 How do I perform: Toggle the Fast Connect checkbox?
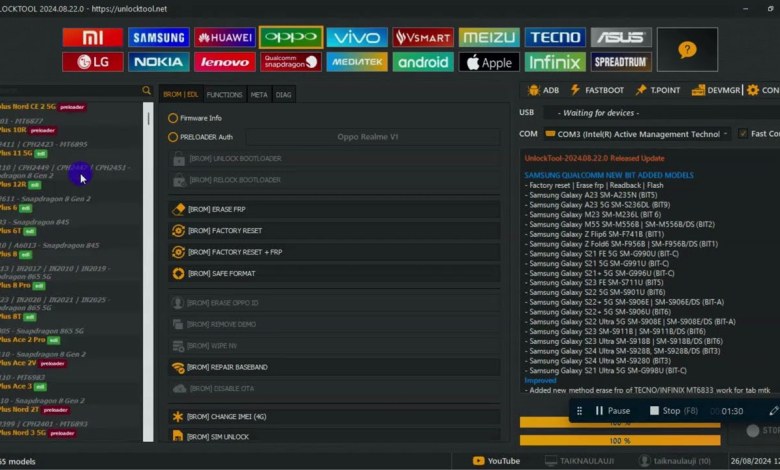point(742,133)
